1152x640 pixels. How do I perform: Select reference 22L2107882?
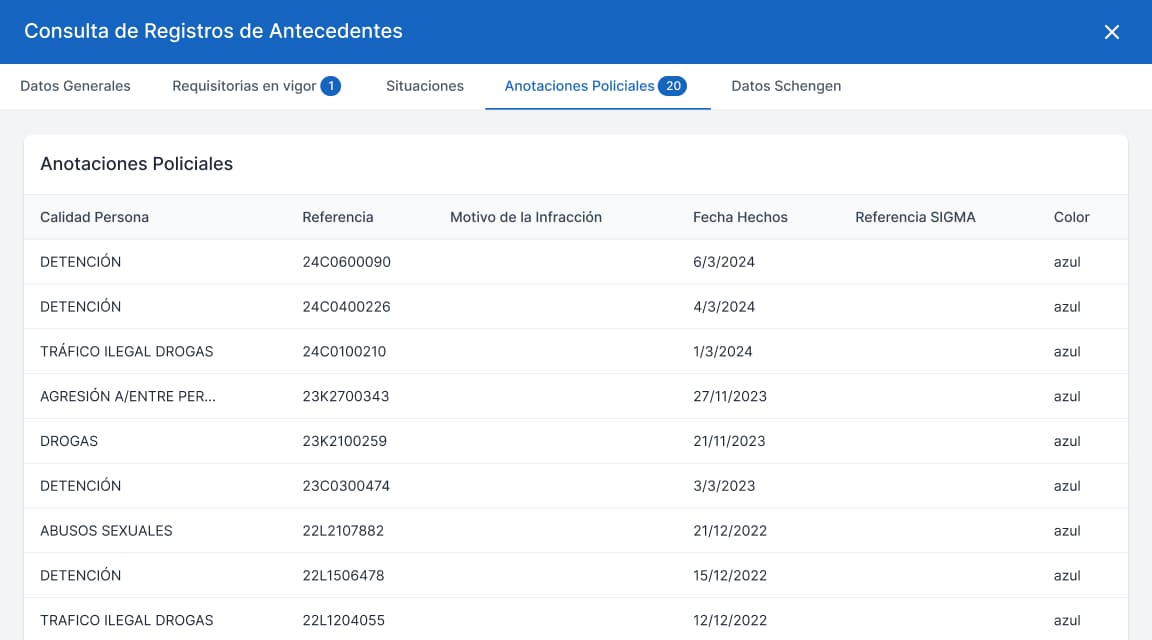[343, 531]
